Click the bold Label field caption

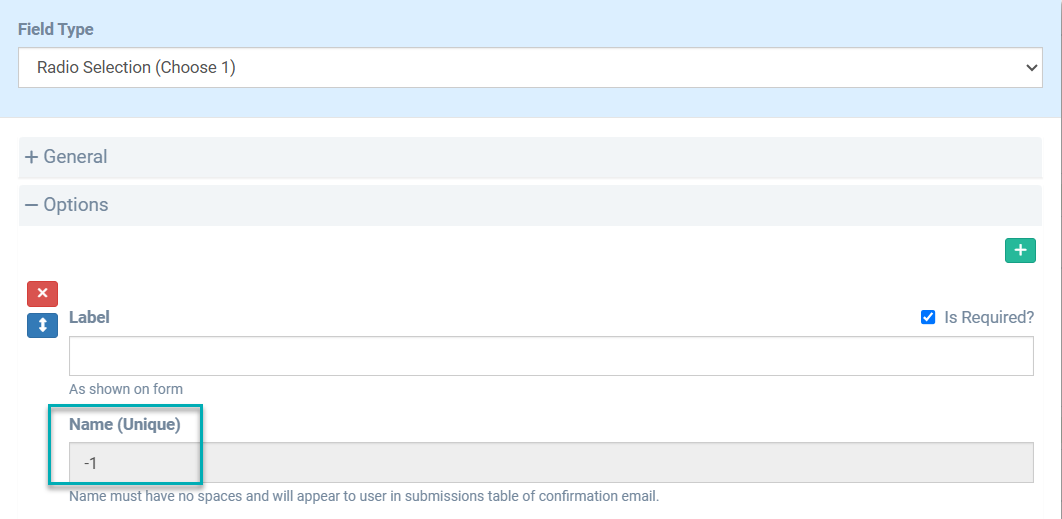click(89, 317)
